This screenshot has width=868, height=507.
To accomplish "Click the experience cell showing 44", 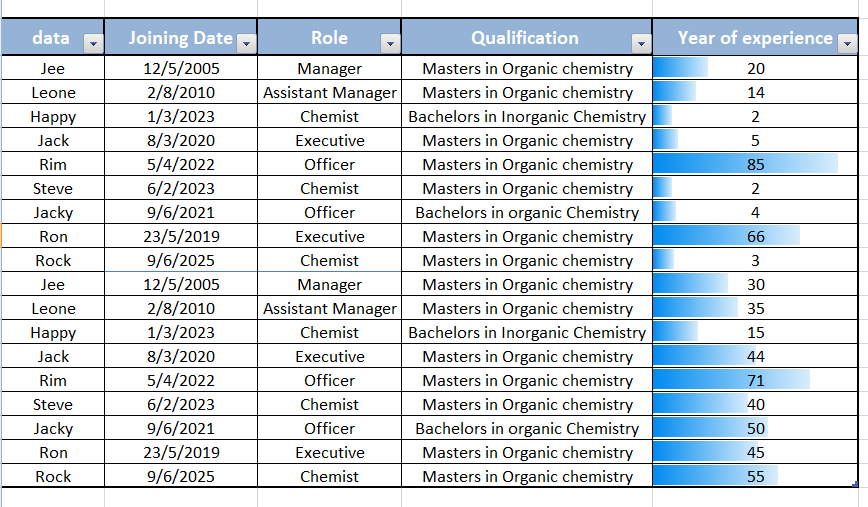I will [755, 356].
